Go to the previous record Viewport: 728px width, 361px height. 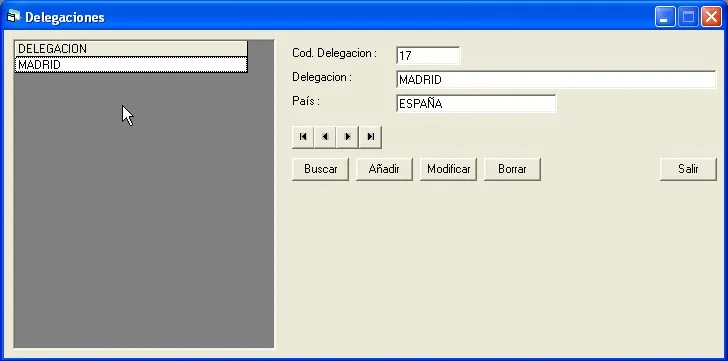[x=325, y=137]
